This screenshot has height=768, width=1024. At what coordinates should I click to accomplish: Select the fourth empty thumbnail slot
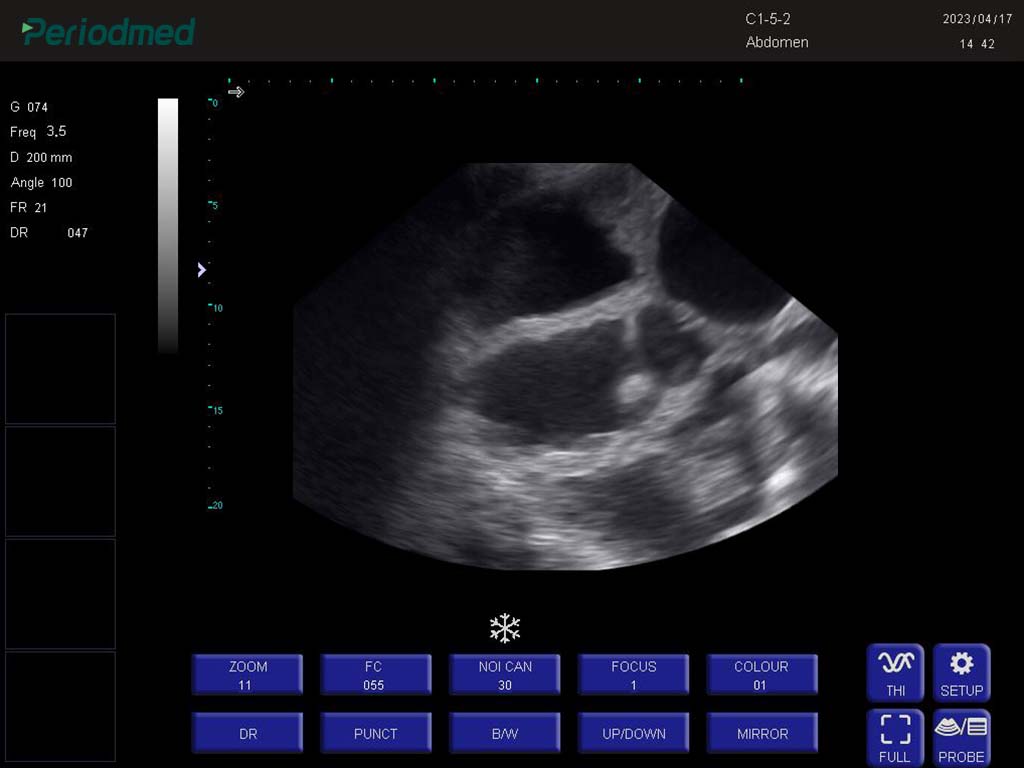click(x=61, y=706)
